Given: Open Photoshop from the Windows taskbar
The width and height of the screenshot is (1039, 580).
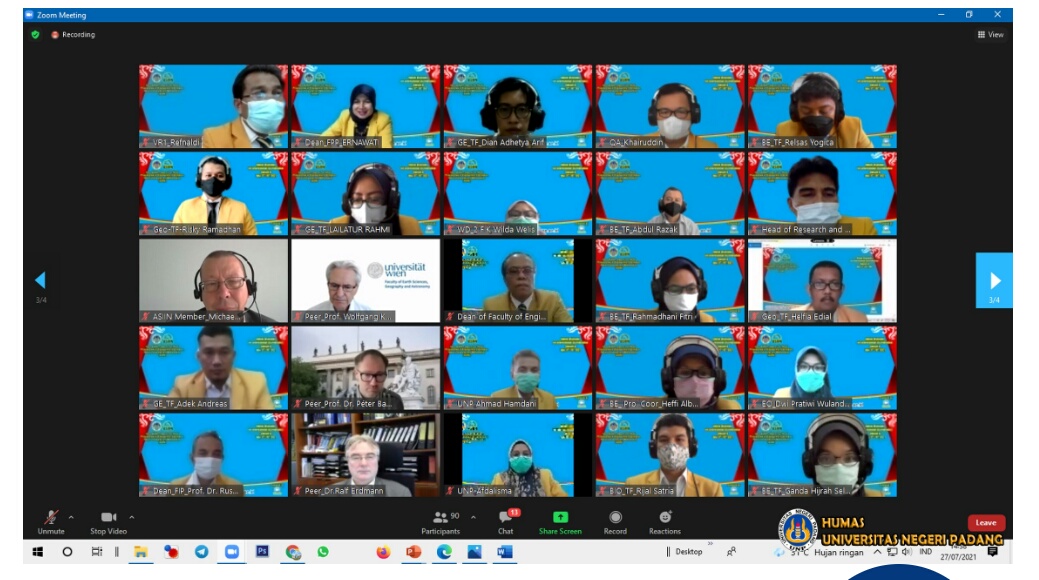Looking at the screenshot, I should (x=262, y=551).
